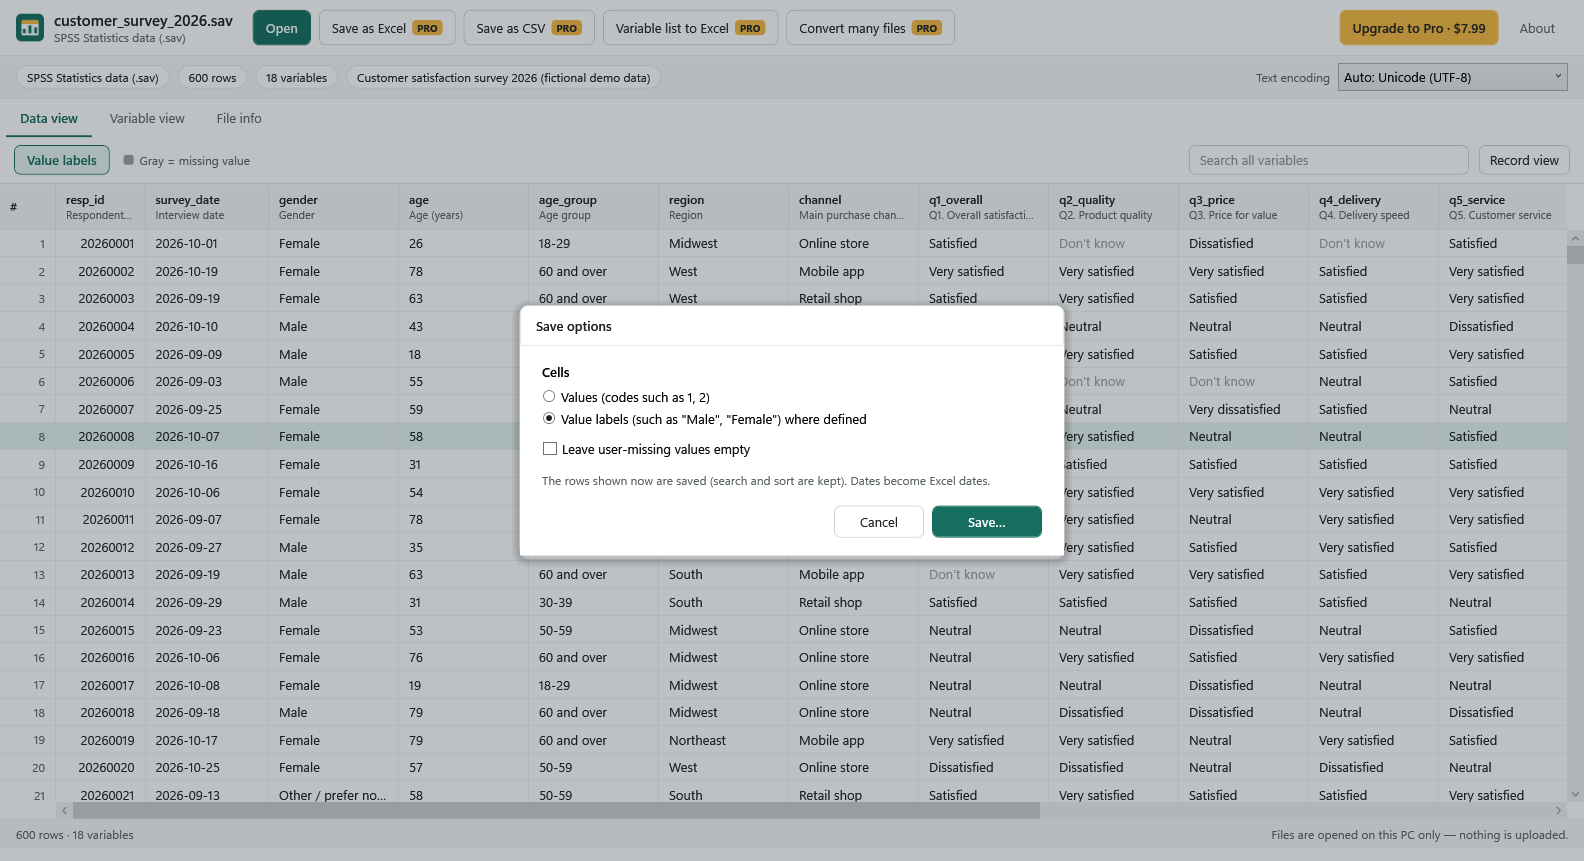Click Convert many files button

pyautogui.click(x=870, y=28)
